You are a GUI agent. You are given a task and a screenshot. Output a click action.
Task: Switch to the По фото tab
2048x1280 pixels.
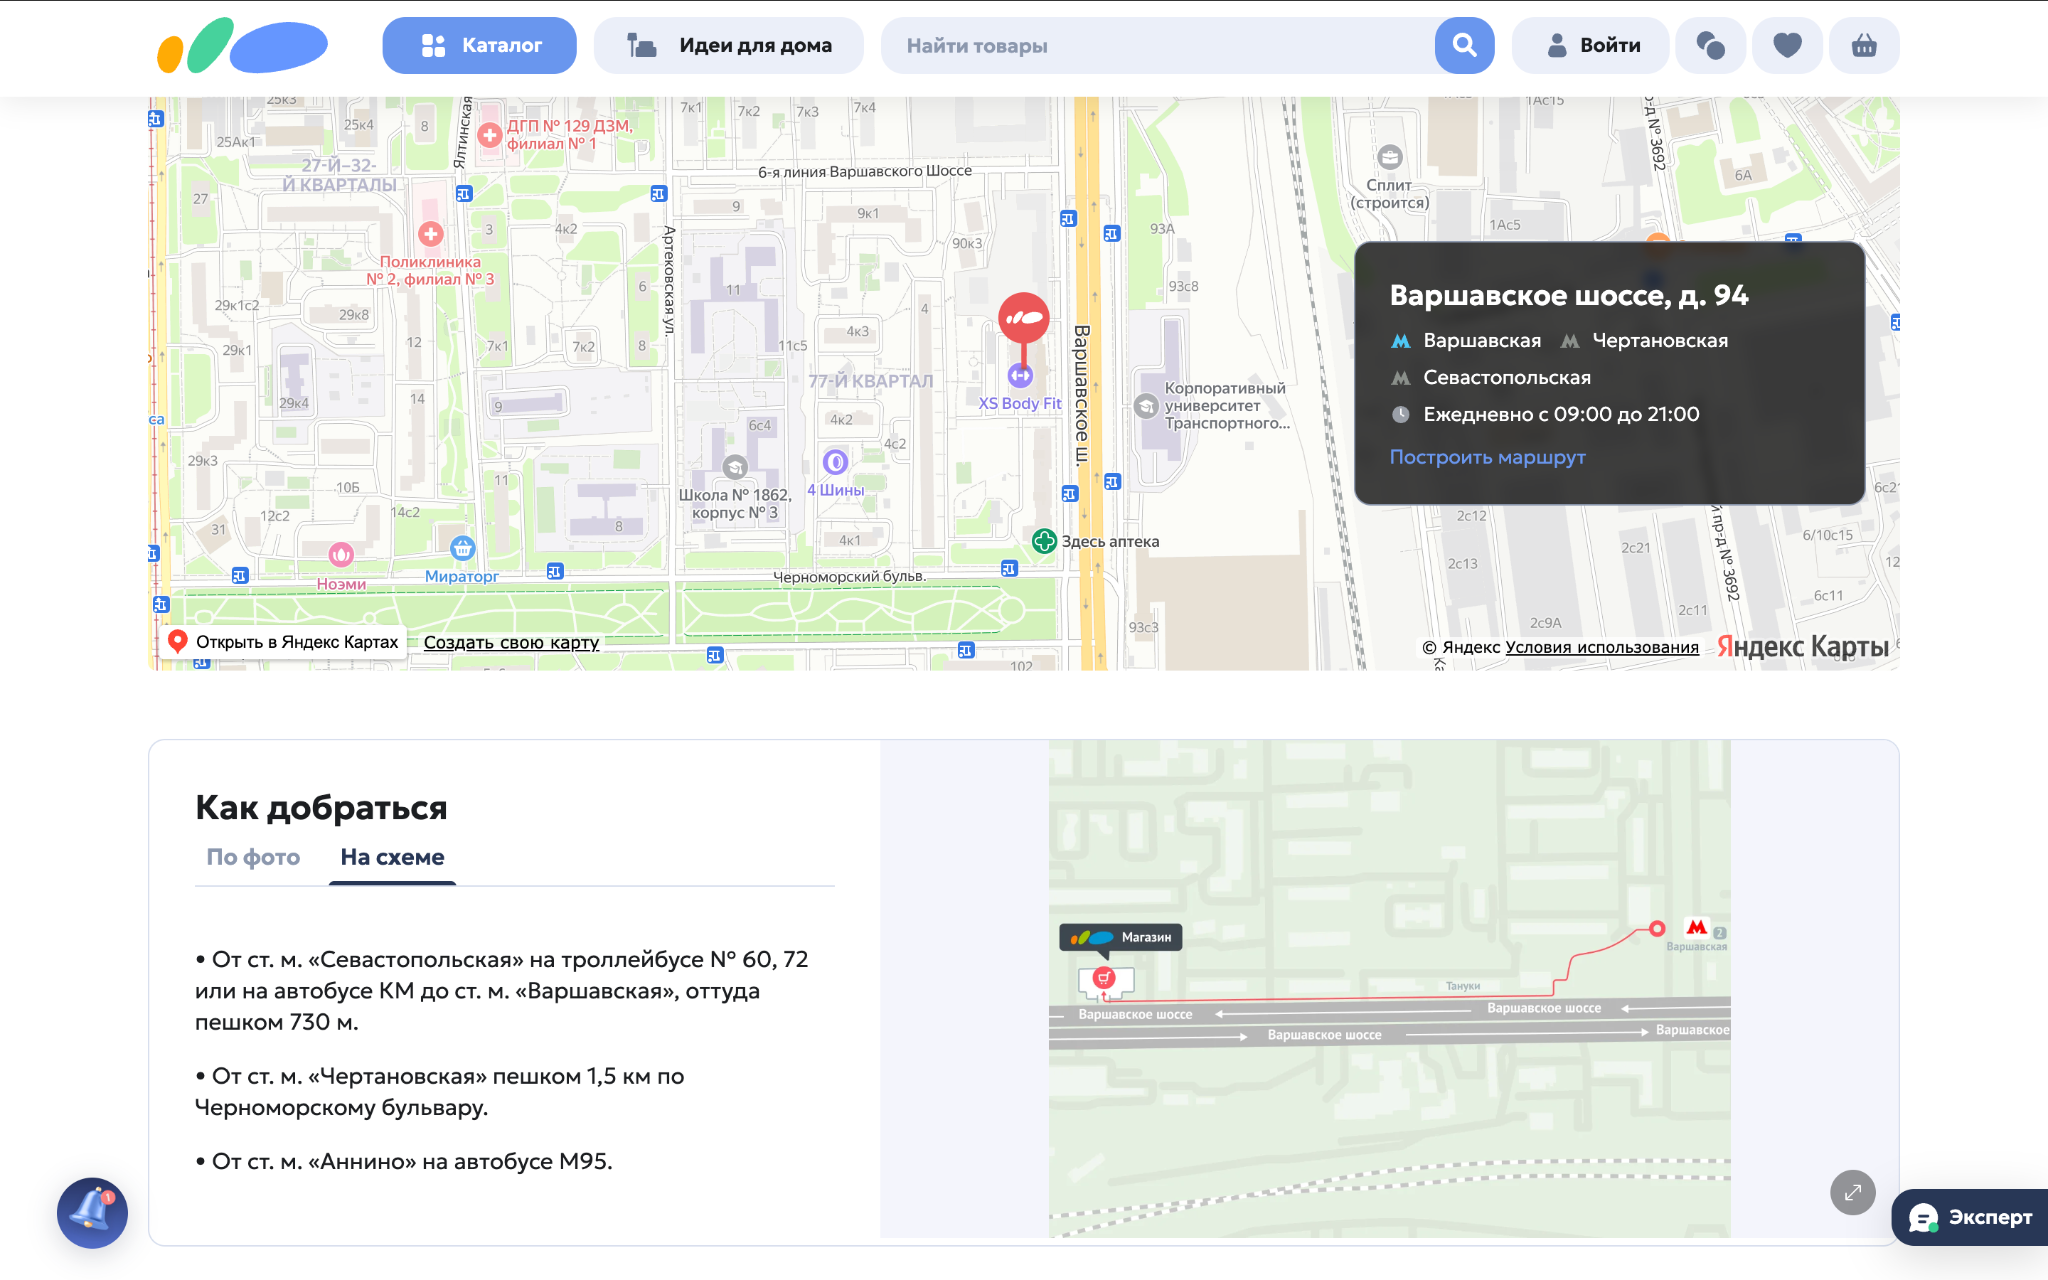point(253,857)
